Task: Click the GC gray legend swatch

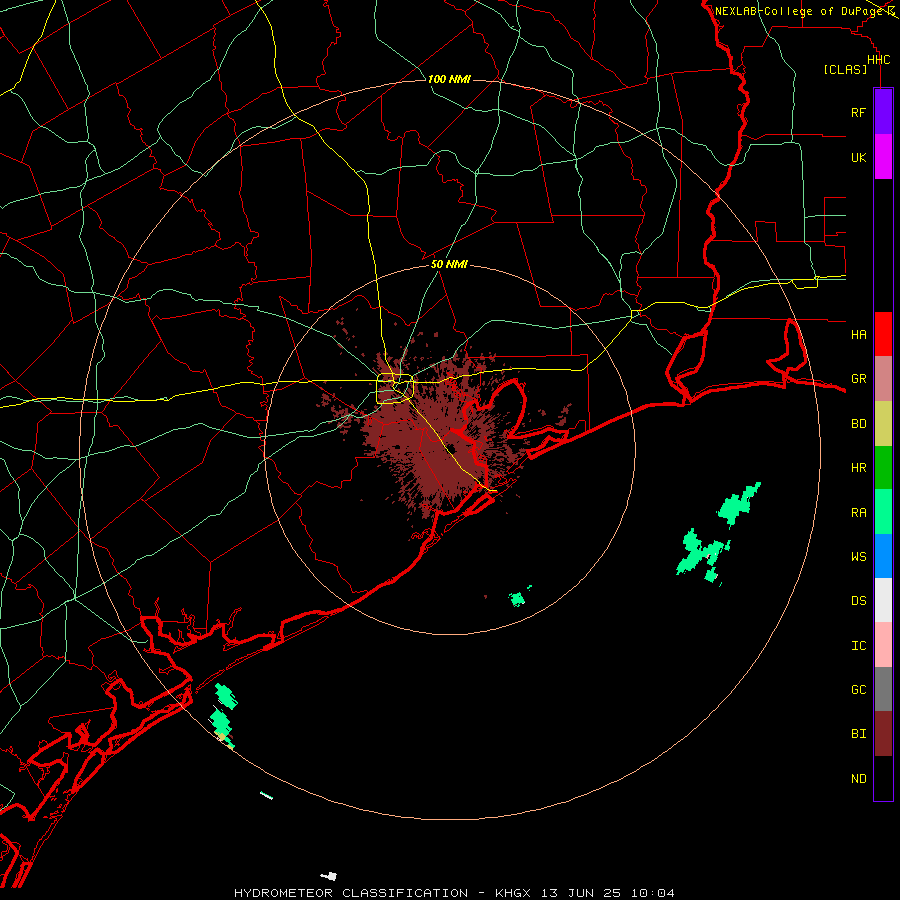Action: 883,689
